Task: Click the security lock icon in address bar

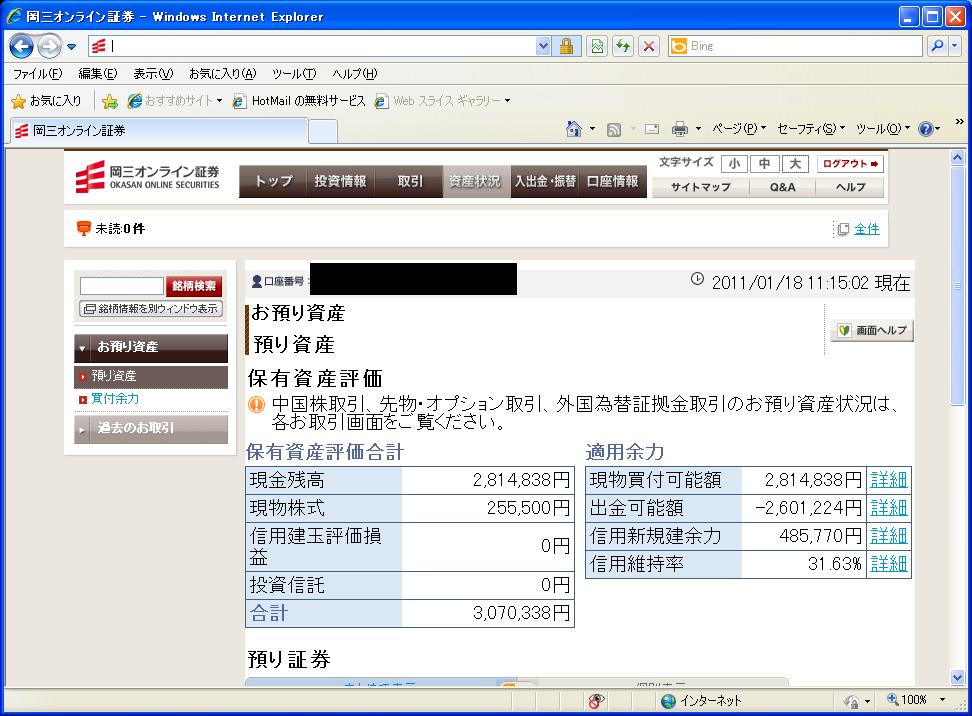Action: (566, 46)
